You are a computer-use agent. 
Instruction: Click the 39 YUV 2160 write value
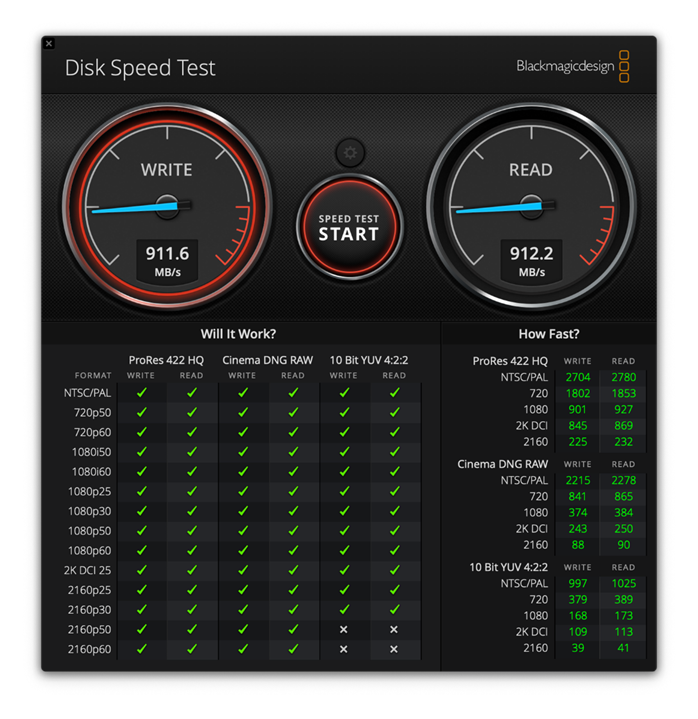tap(578, 648)
